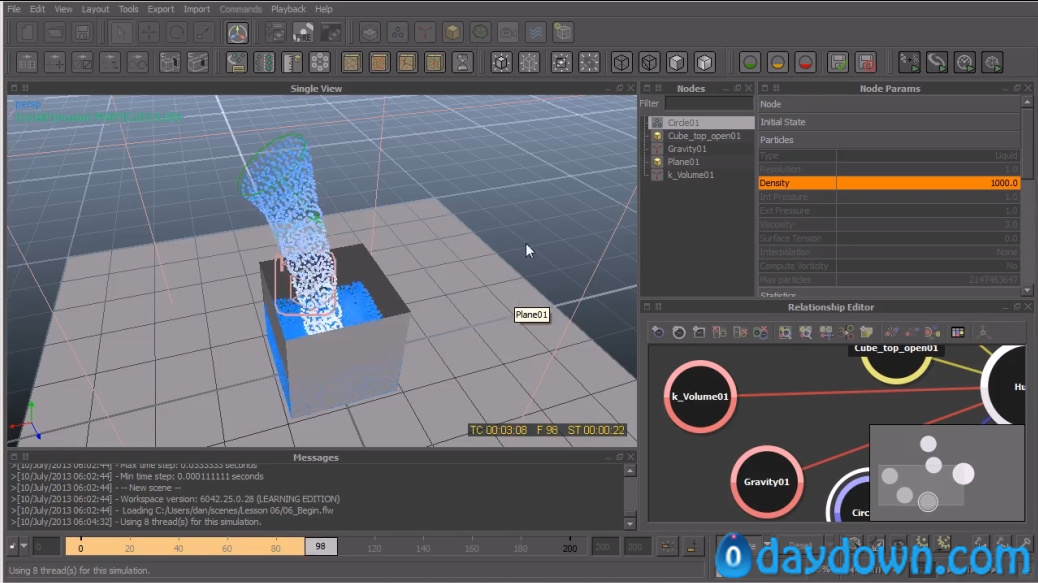
Task: Click the New scene icon
Action: [x=26, y=32]
